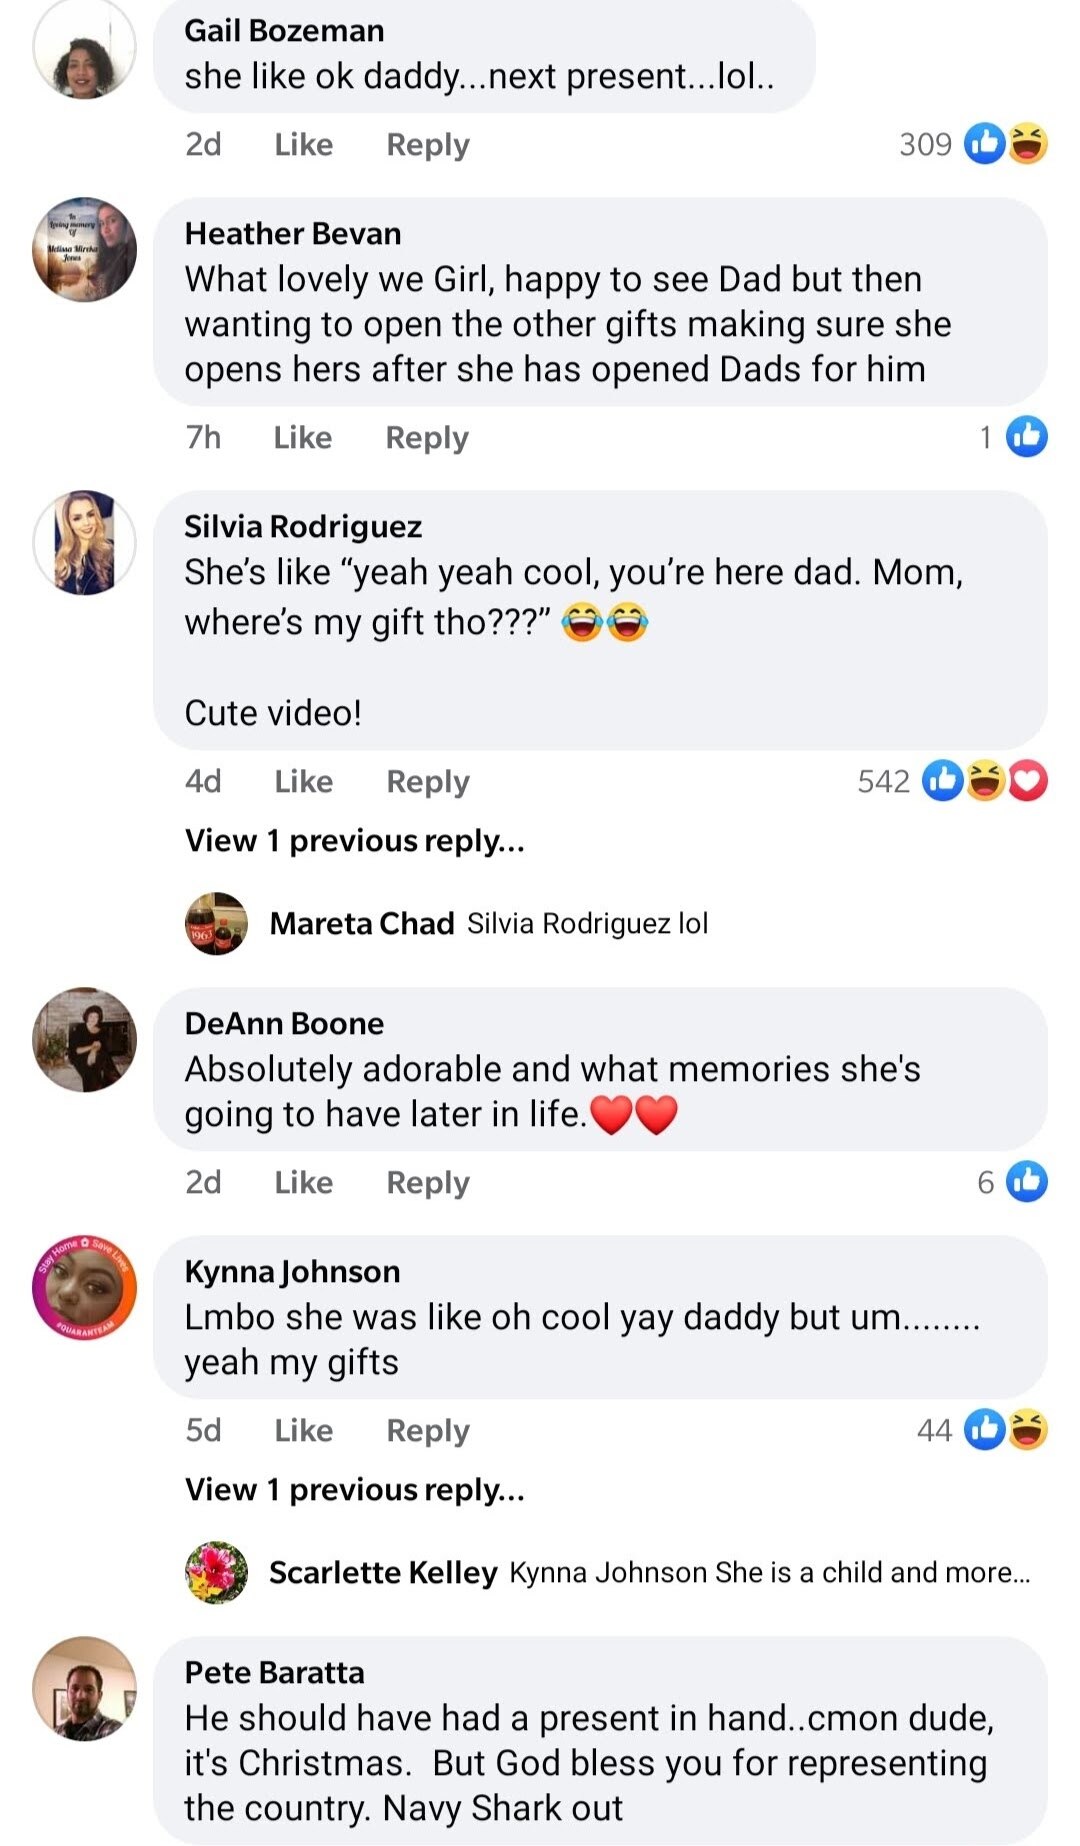Like Gail Bozeman's comment

[303, 145]
